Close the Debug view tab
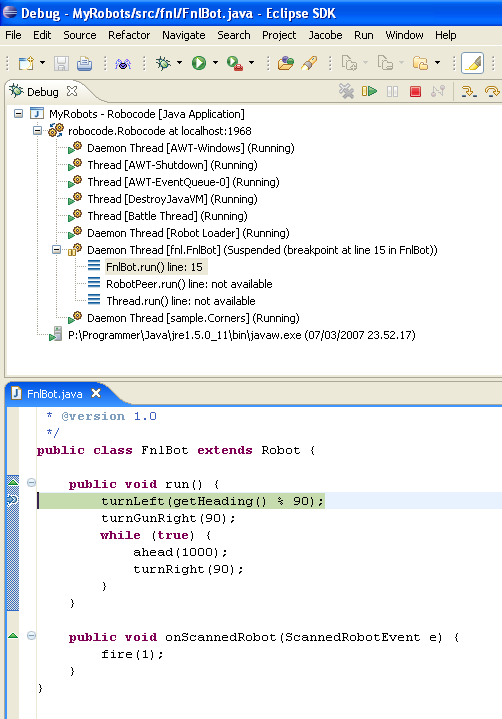The image size is (502, 719). (72, 91)
